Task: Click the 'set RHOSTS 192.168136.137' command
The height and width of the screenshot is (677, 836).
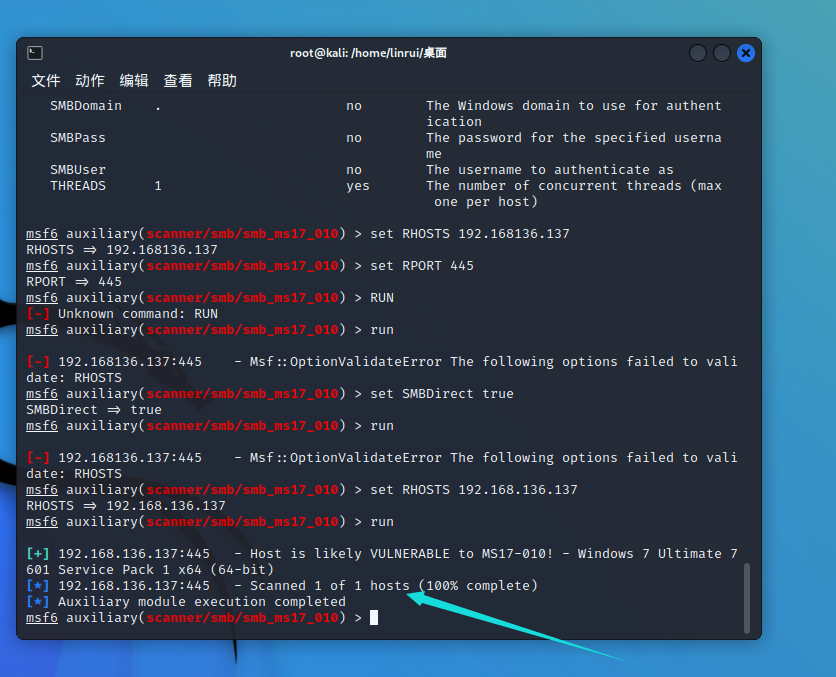Action: pyautogui.click(x=470, y=233)
